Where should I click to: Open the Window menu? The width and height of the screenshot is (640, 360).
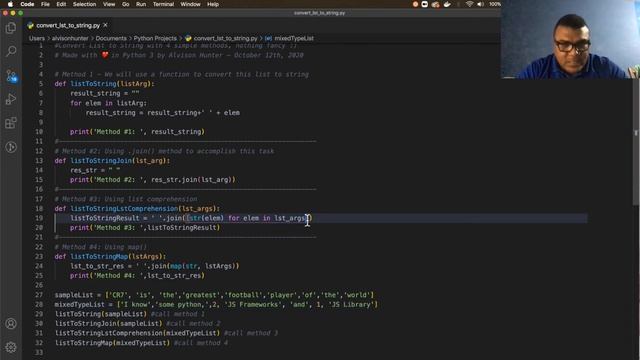pos(190,4)
